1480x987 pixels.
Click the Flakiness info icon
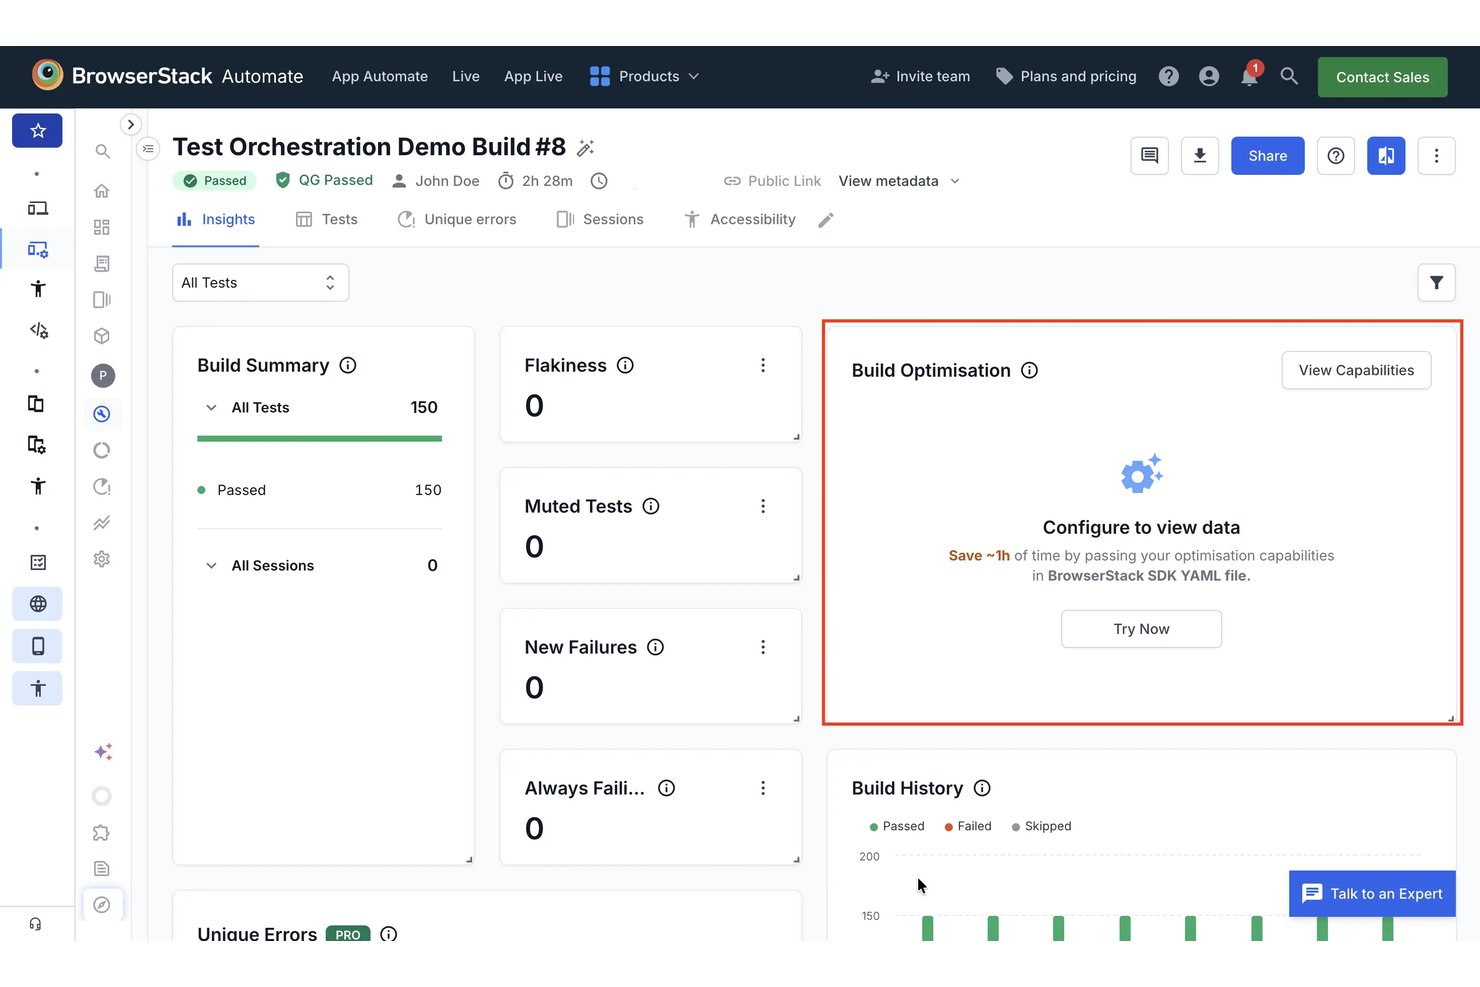tap(625, 365)
